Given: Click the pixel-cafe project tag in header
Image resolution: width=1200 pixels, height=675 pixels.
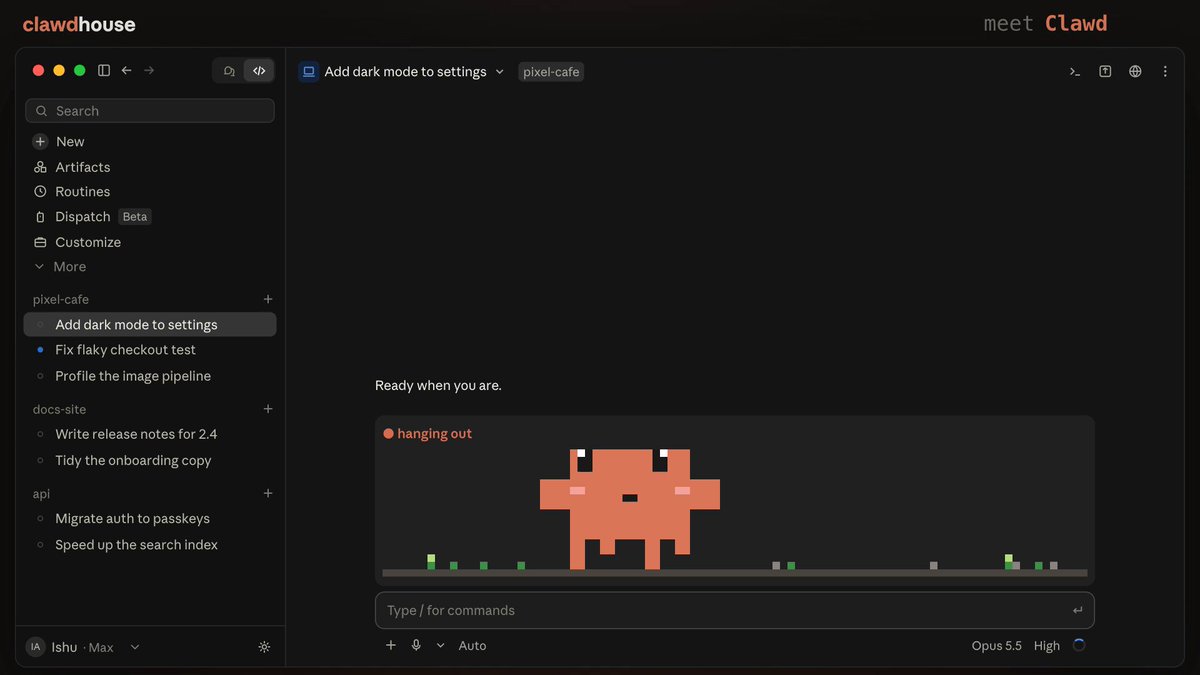Looking at the screenshot, I should point(551,72).
